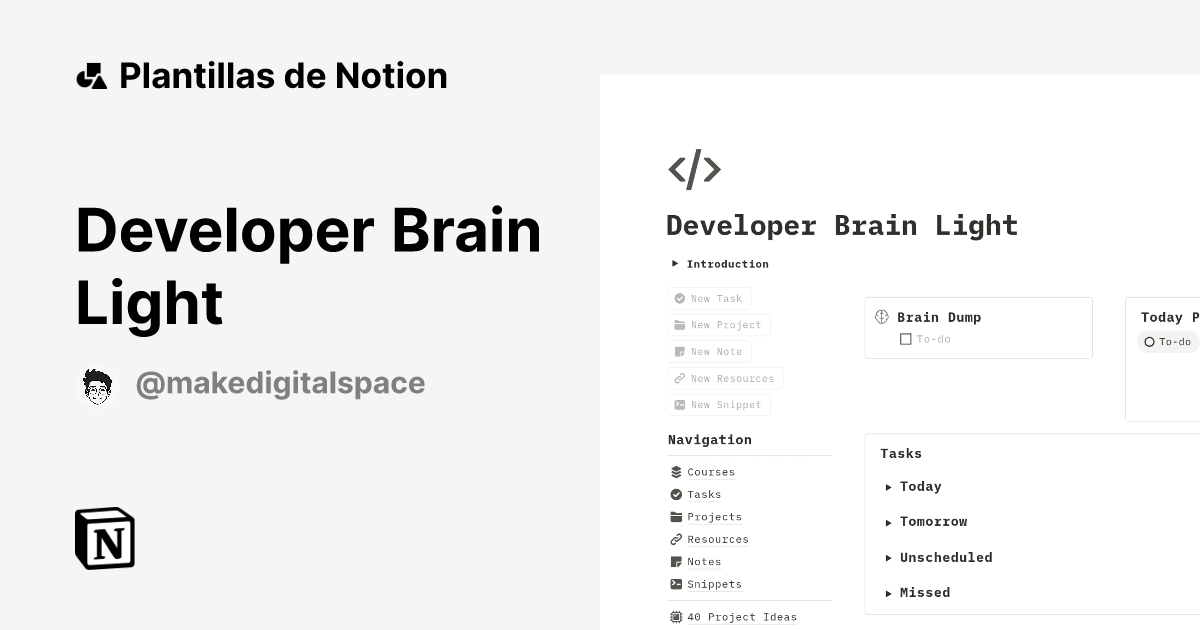Select the To-do circle in Today Planner
The image size is (1200, 630).
click(x=1149, y=341)
